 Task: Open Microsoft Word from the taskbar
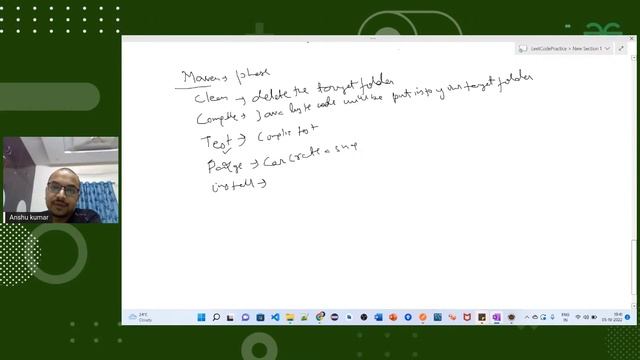point(378,317)
